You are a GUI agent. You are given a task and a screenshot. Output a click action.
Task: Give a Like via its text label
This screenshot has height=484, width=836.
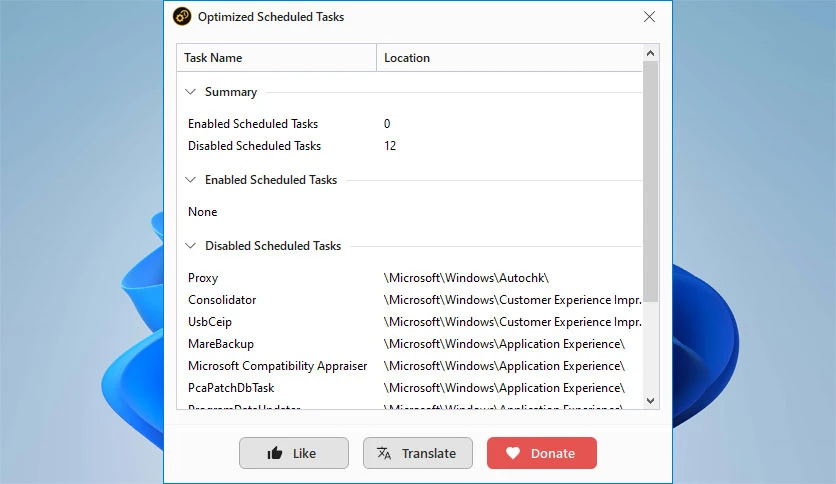click(304, 453)
